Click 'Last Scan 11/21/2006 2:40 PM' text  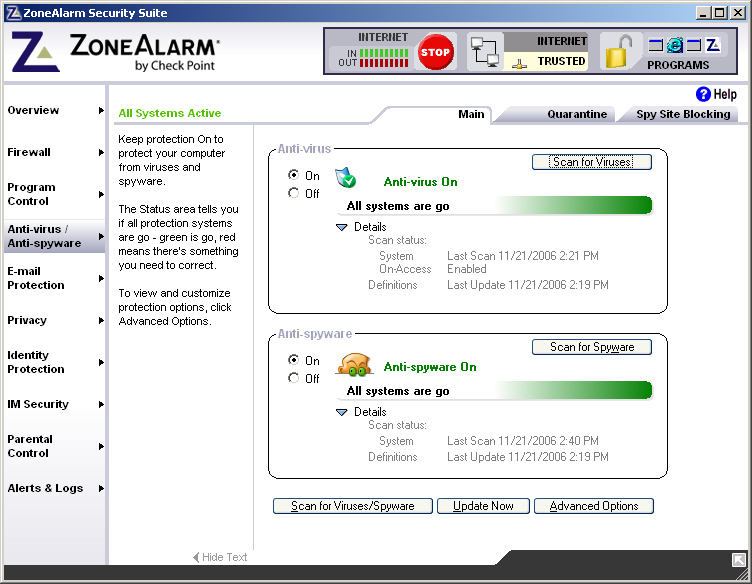tap(523, 441)
